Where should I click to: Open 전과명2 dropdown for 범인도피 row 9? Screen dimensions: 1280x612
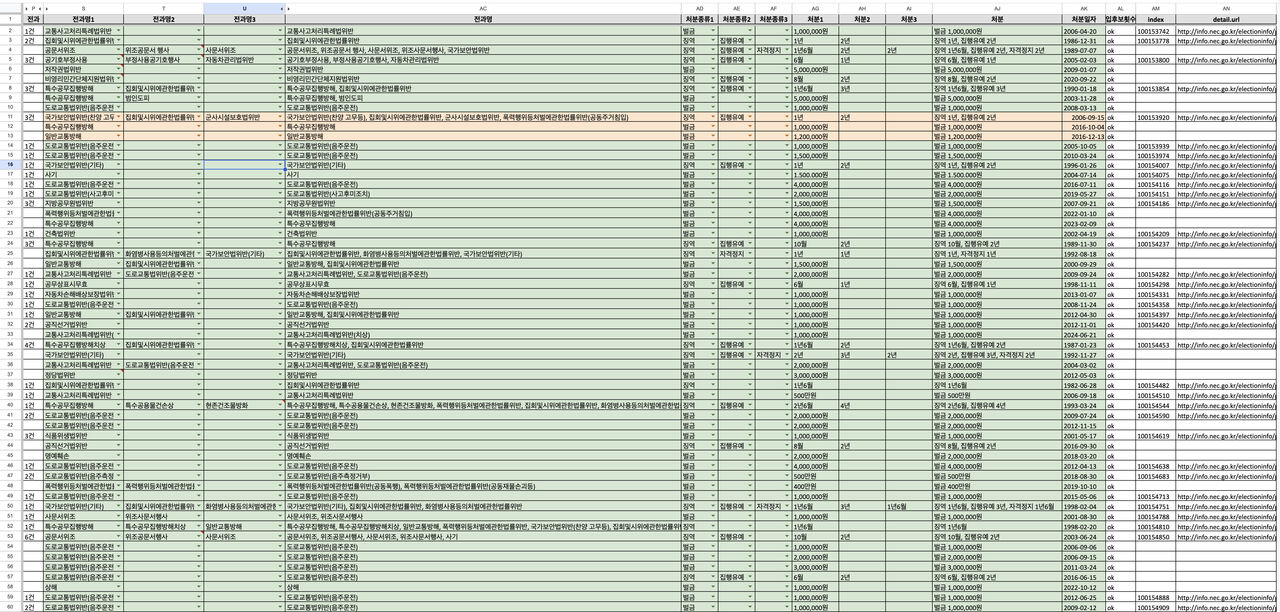199,98
